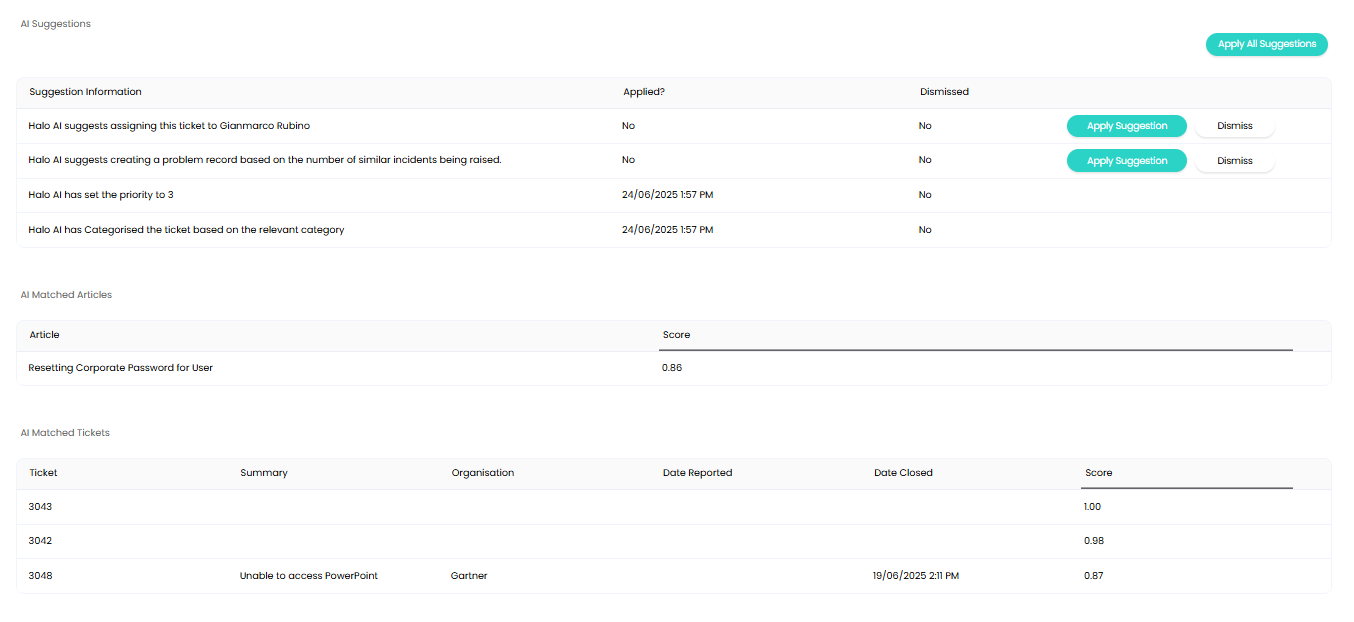This screenshot has width=1354, height=622.
Task: Apply the suggestion to assign Gianmarco Rubino
Action: 1127,126
